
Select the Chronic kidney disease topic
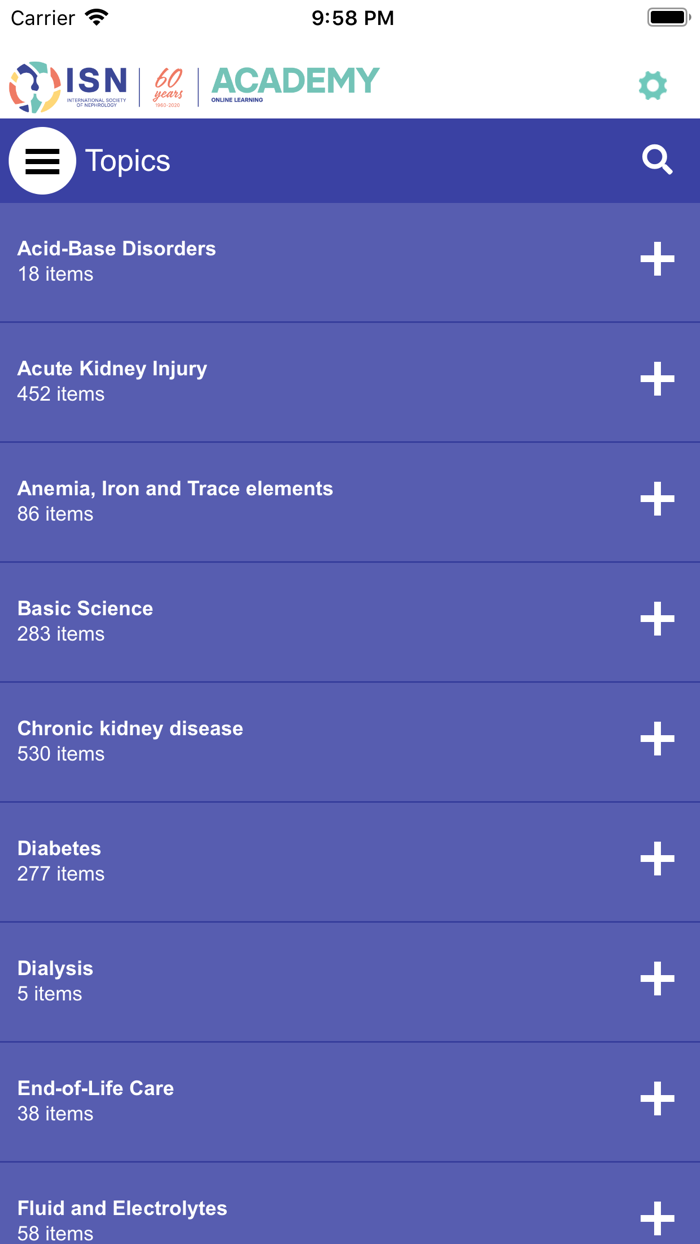130,729
